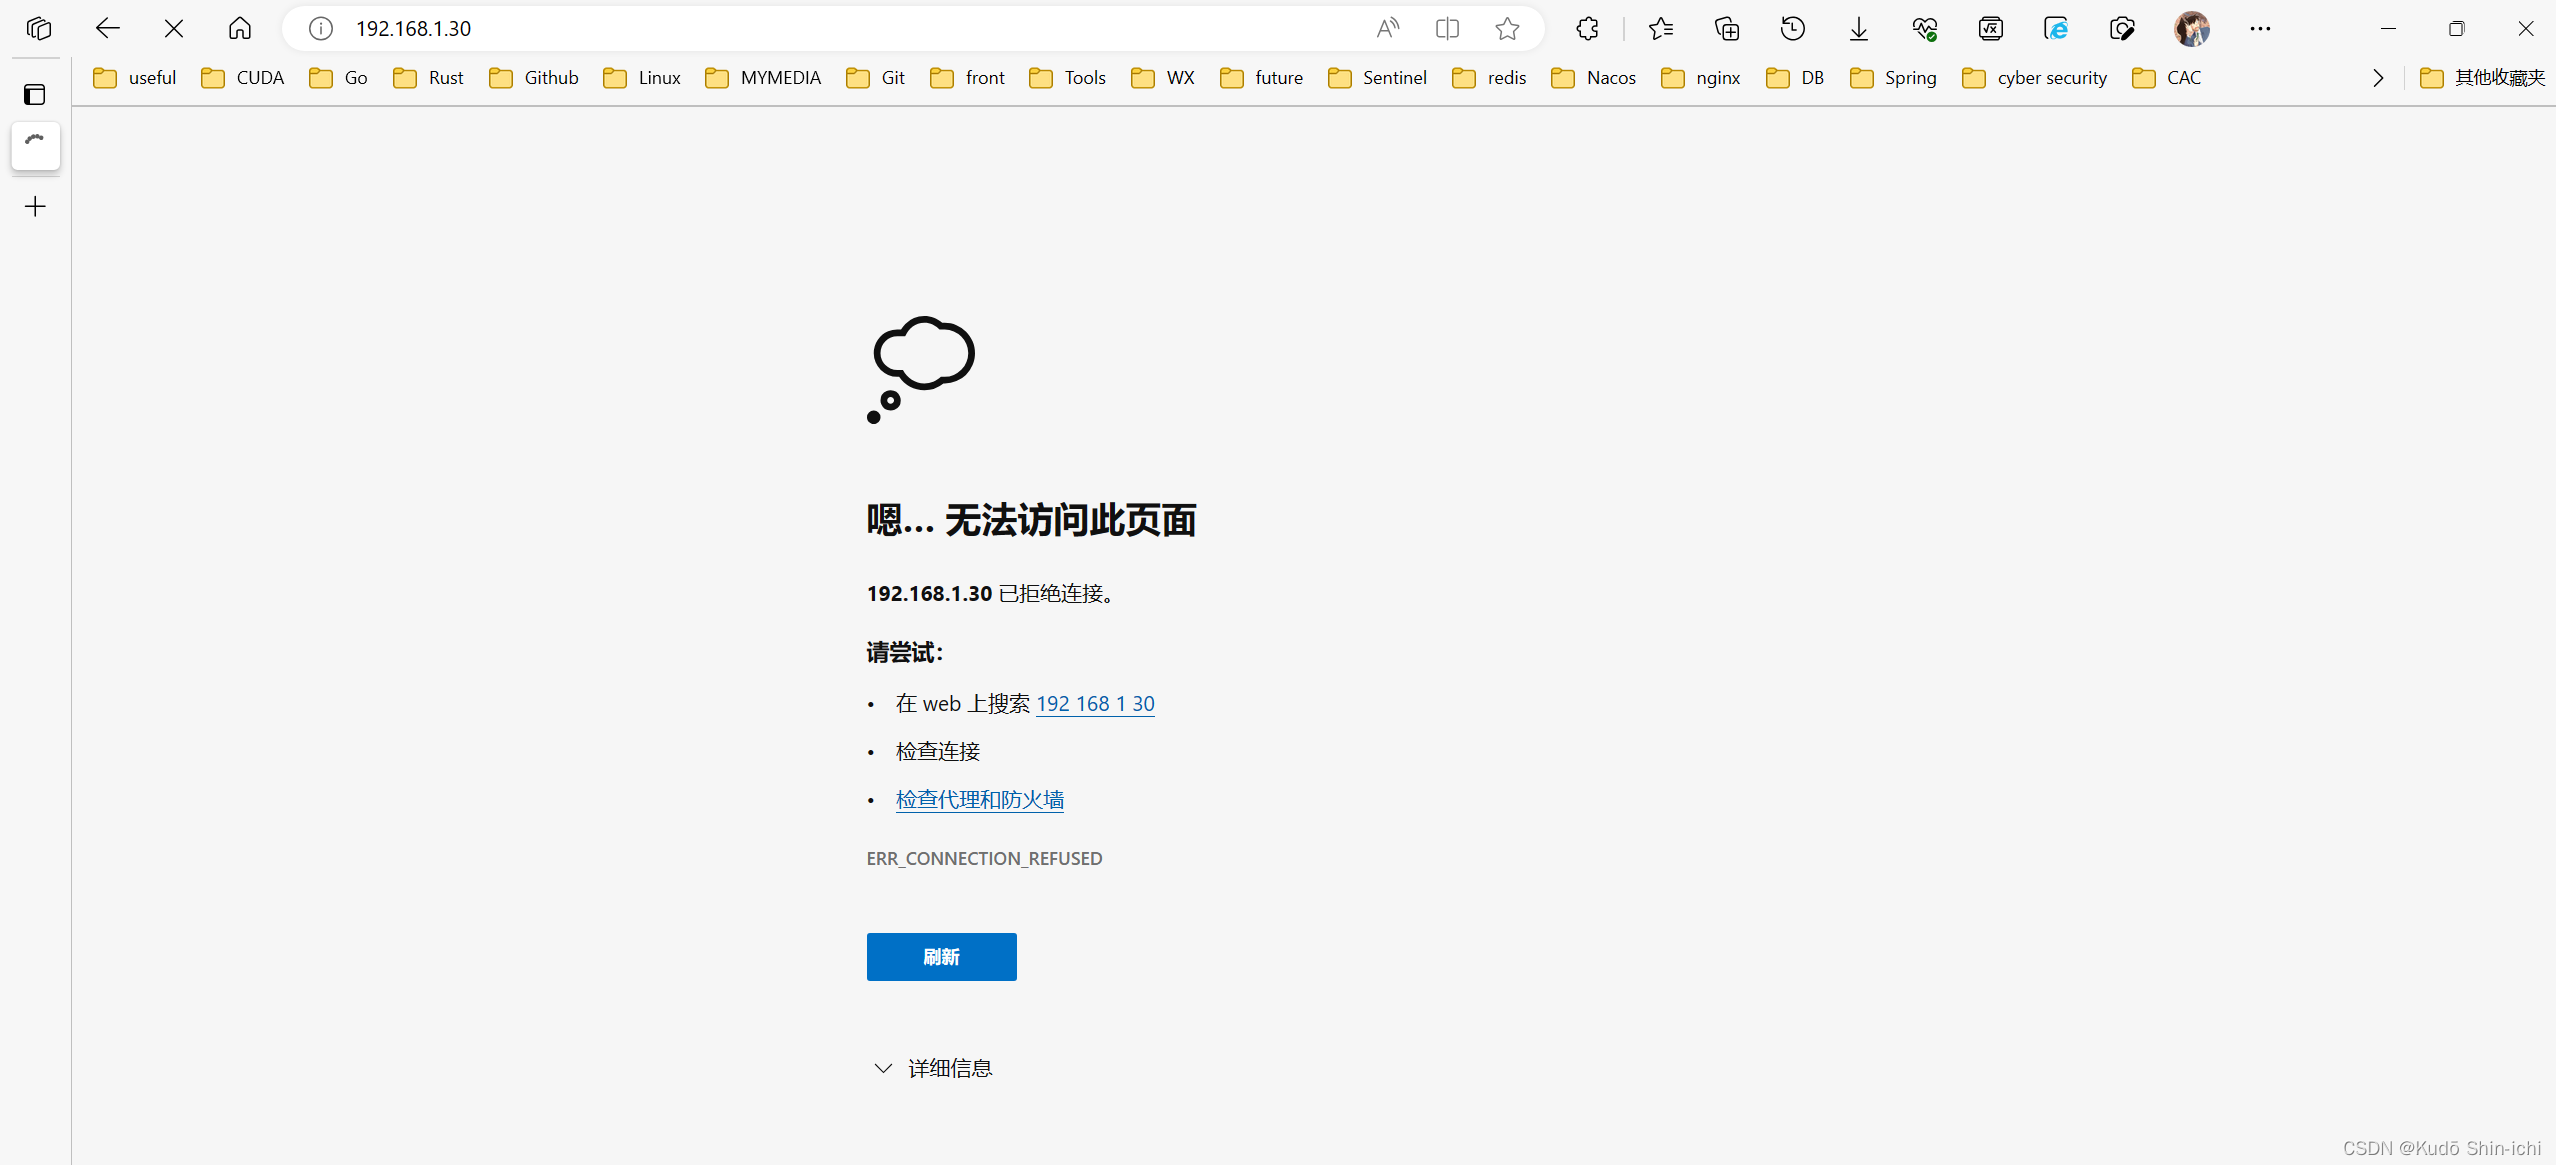Open the Rust bookmark folder
The image size is (2556, 1165).
click(429, 78)
